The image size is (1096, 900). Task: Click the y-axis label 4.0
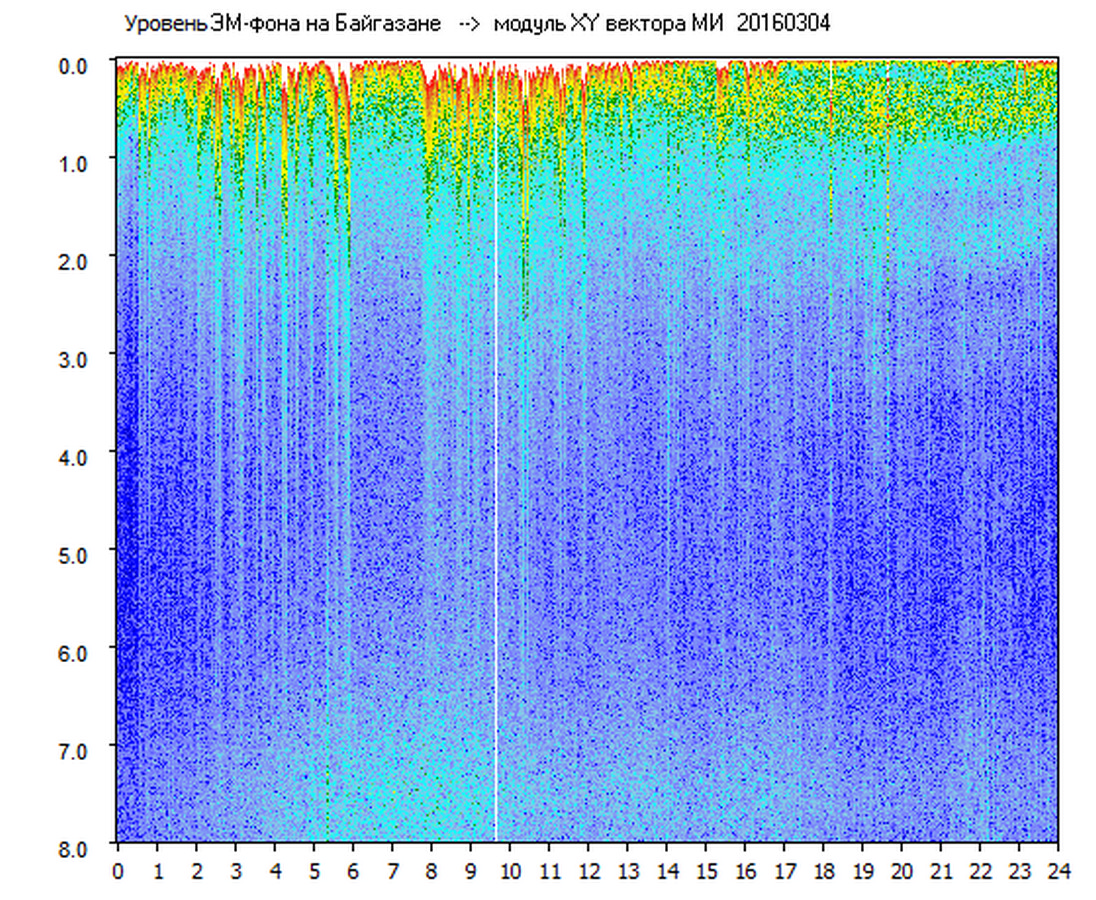[76, 456]
